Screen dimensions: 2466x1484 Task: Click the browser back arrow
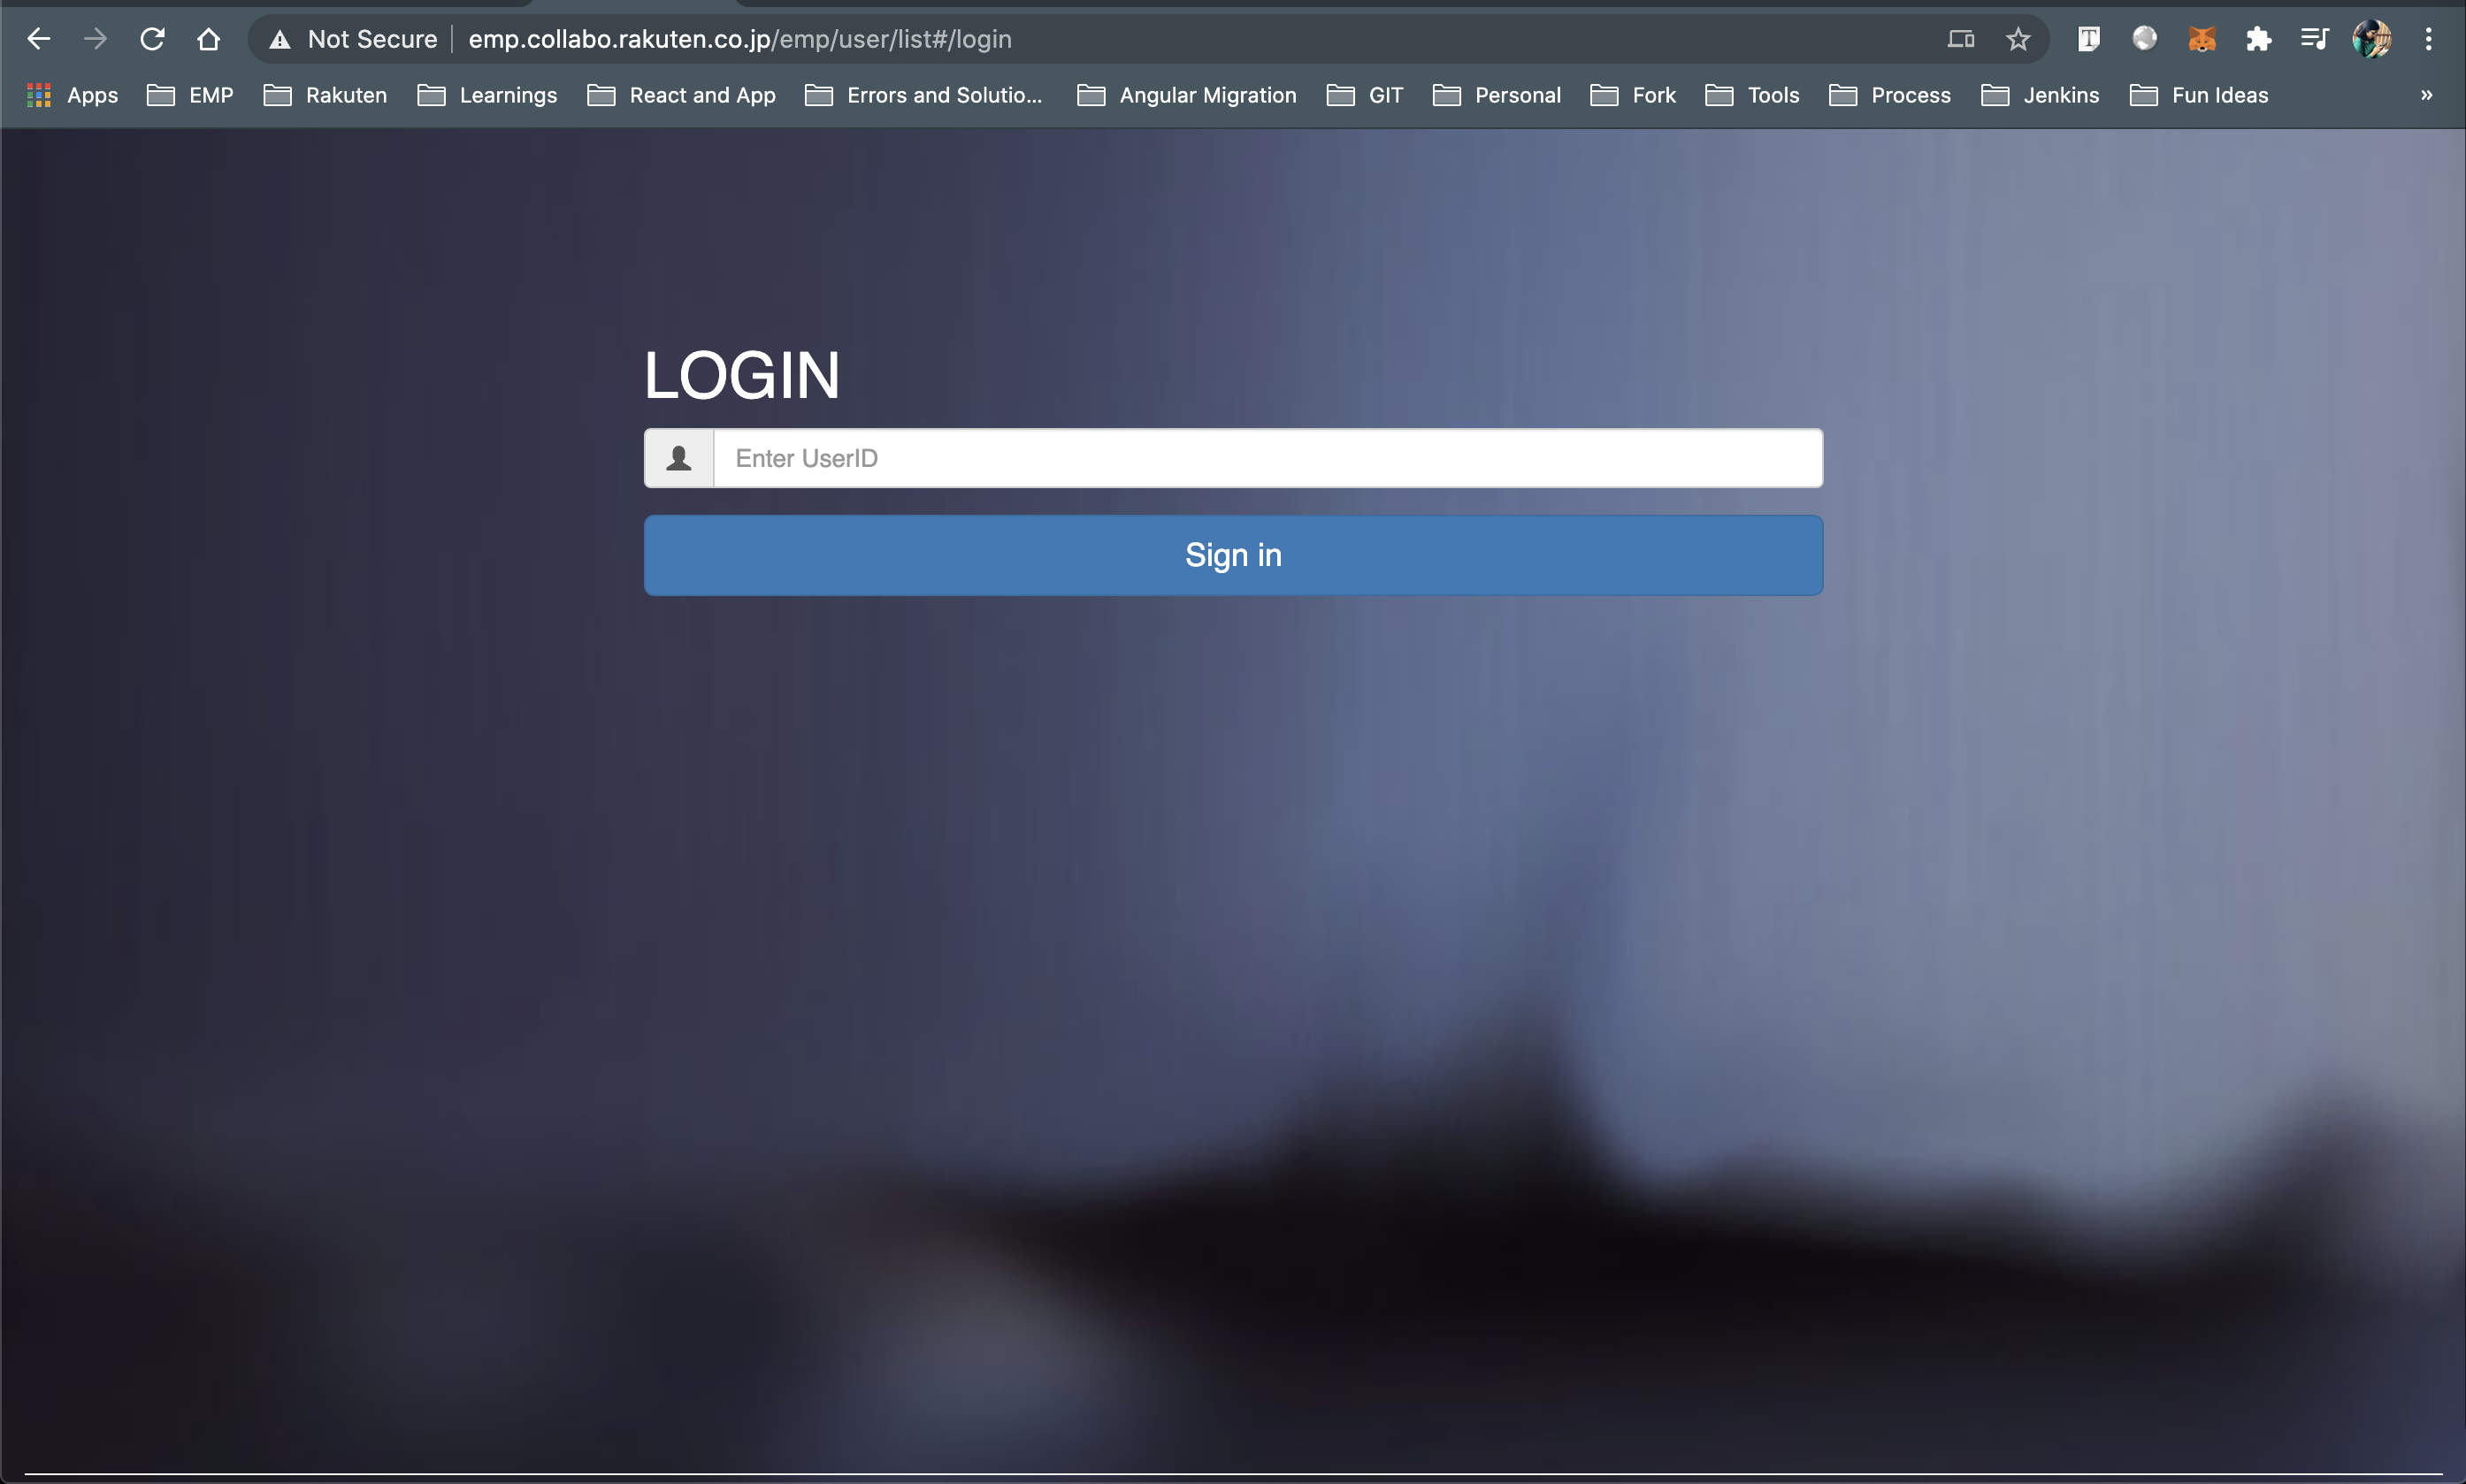(x=38, y=39)
